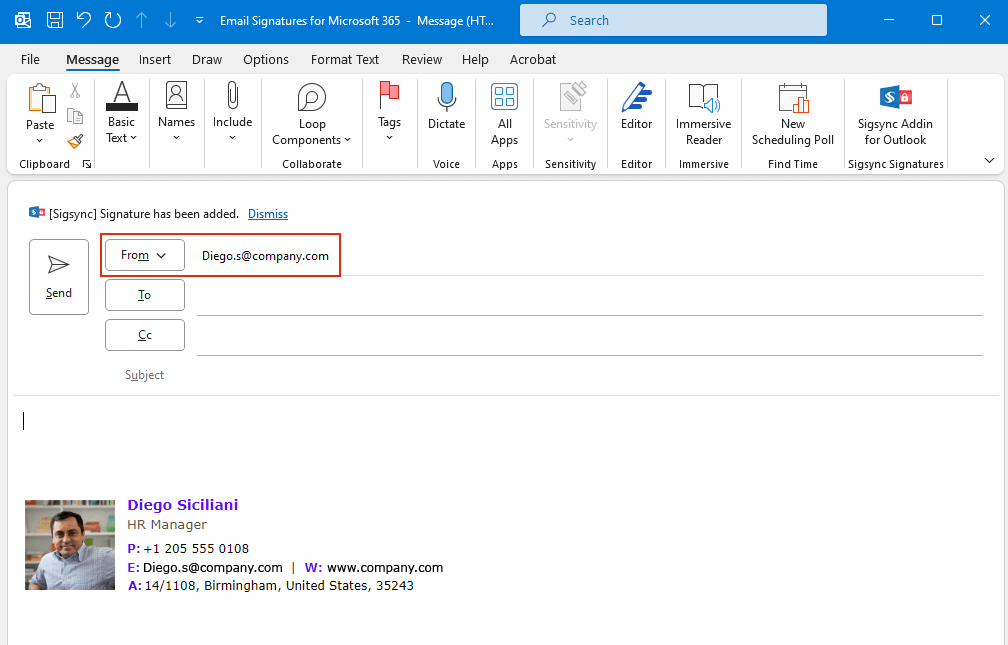Click the Search box in the title bar
The image size is (1008, 645).
(673, 20)
